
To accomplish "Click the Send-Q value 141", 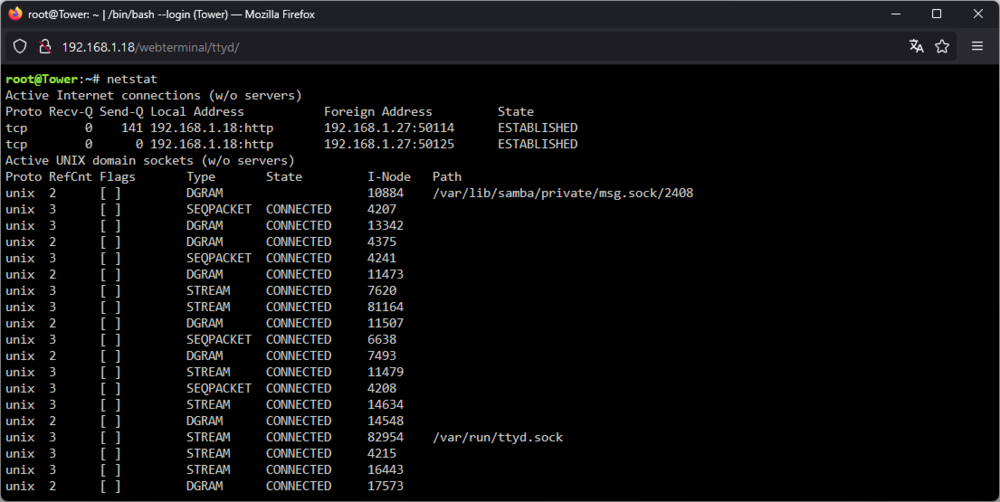I will (132, 128).
